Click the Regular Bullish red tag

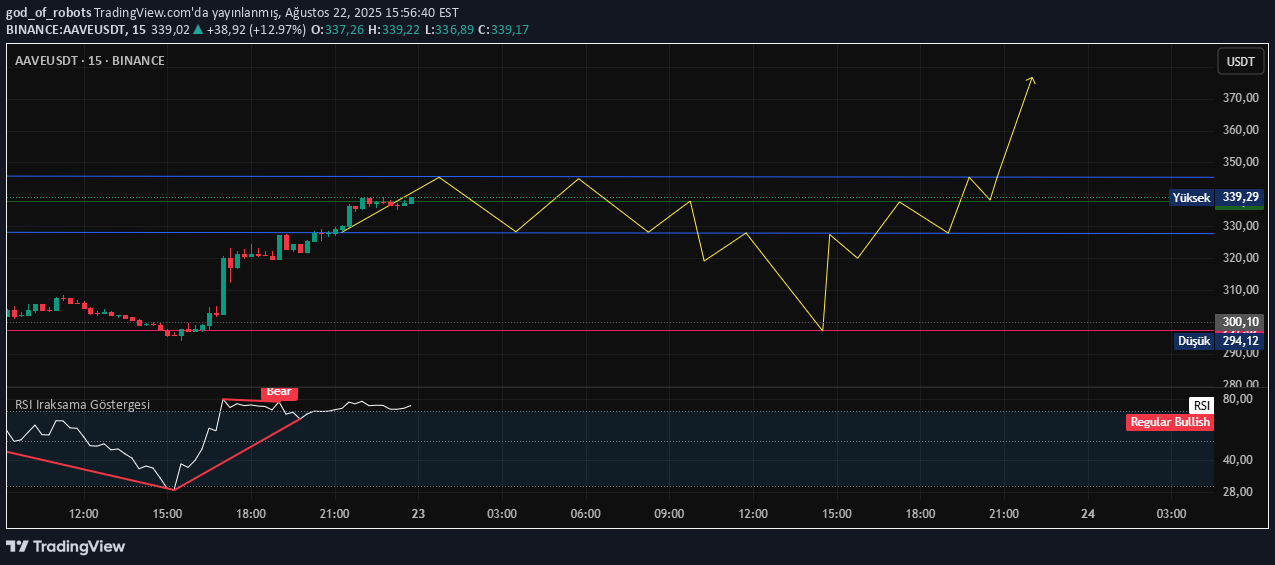coord(1169,422)
